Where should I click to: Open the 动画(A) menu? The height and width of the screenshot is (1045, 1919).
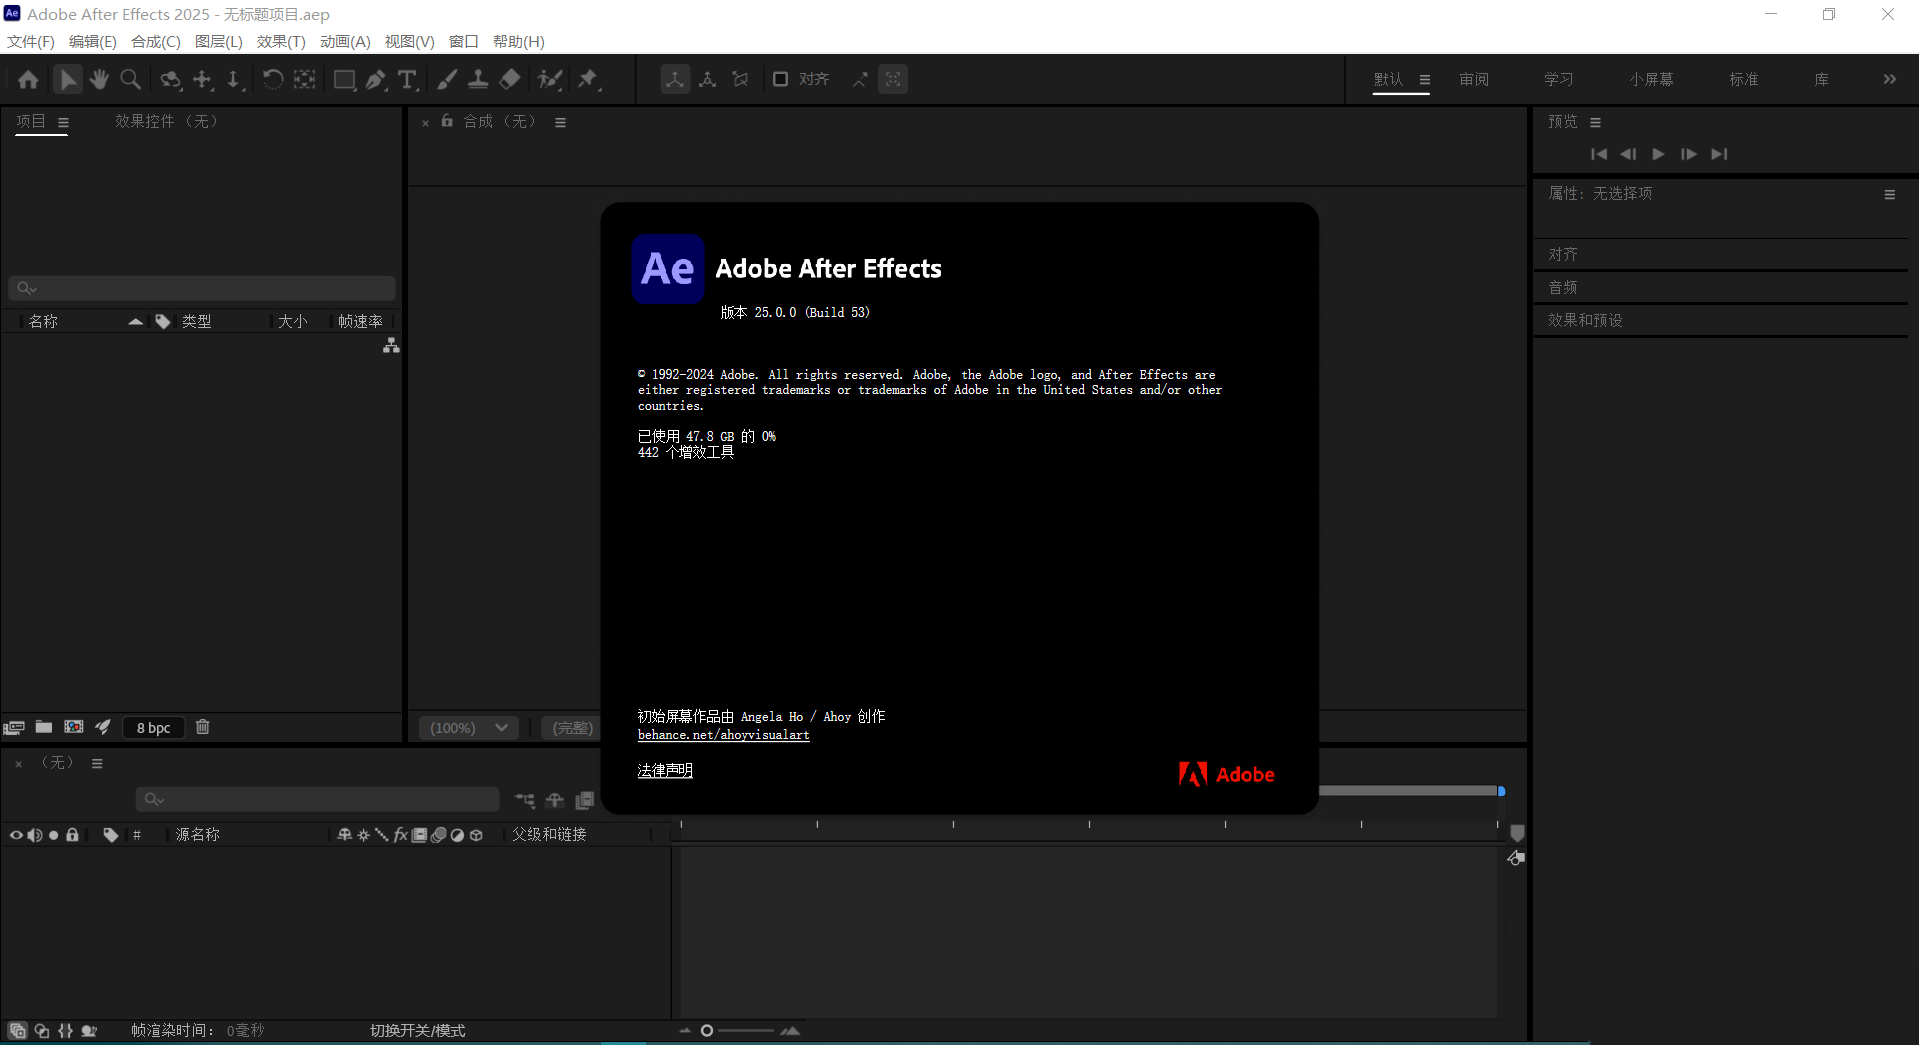345,41
